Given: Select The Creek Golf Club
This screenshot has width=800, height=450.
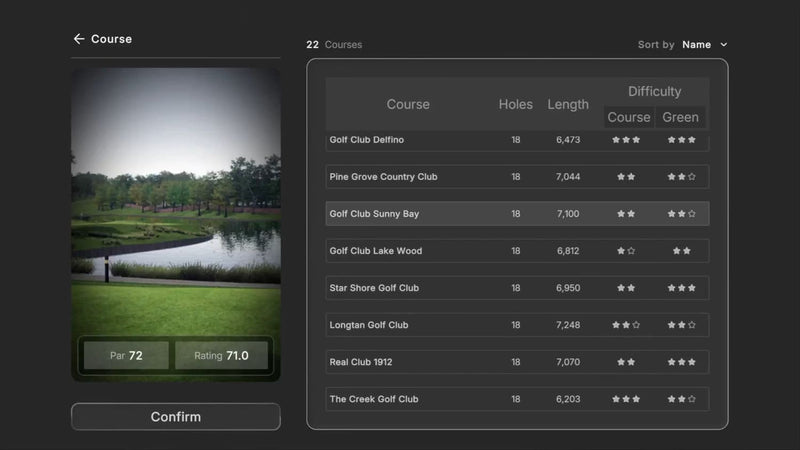Looking at the screenshot, I should coord(516,399).
